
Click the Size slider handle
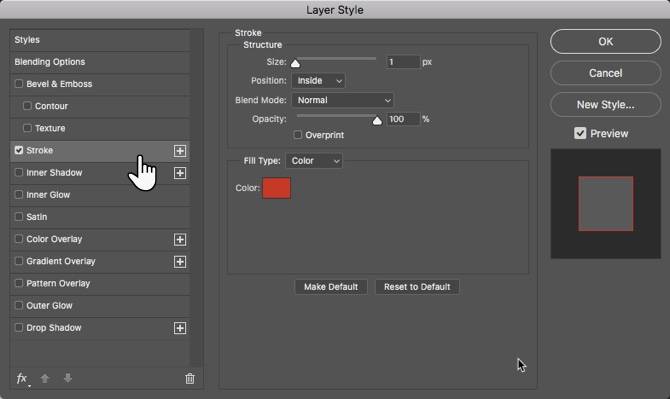point(295,64)
